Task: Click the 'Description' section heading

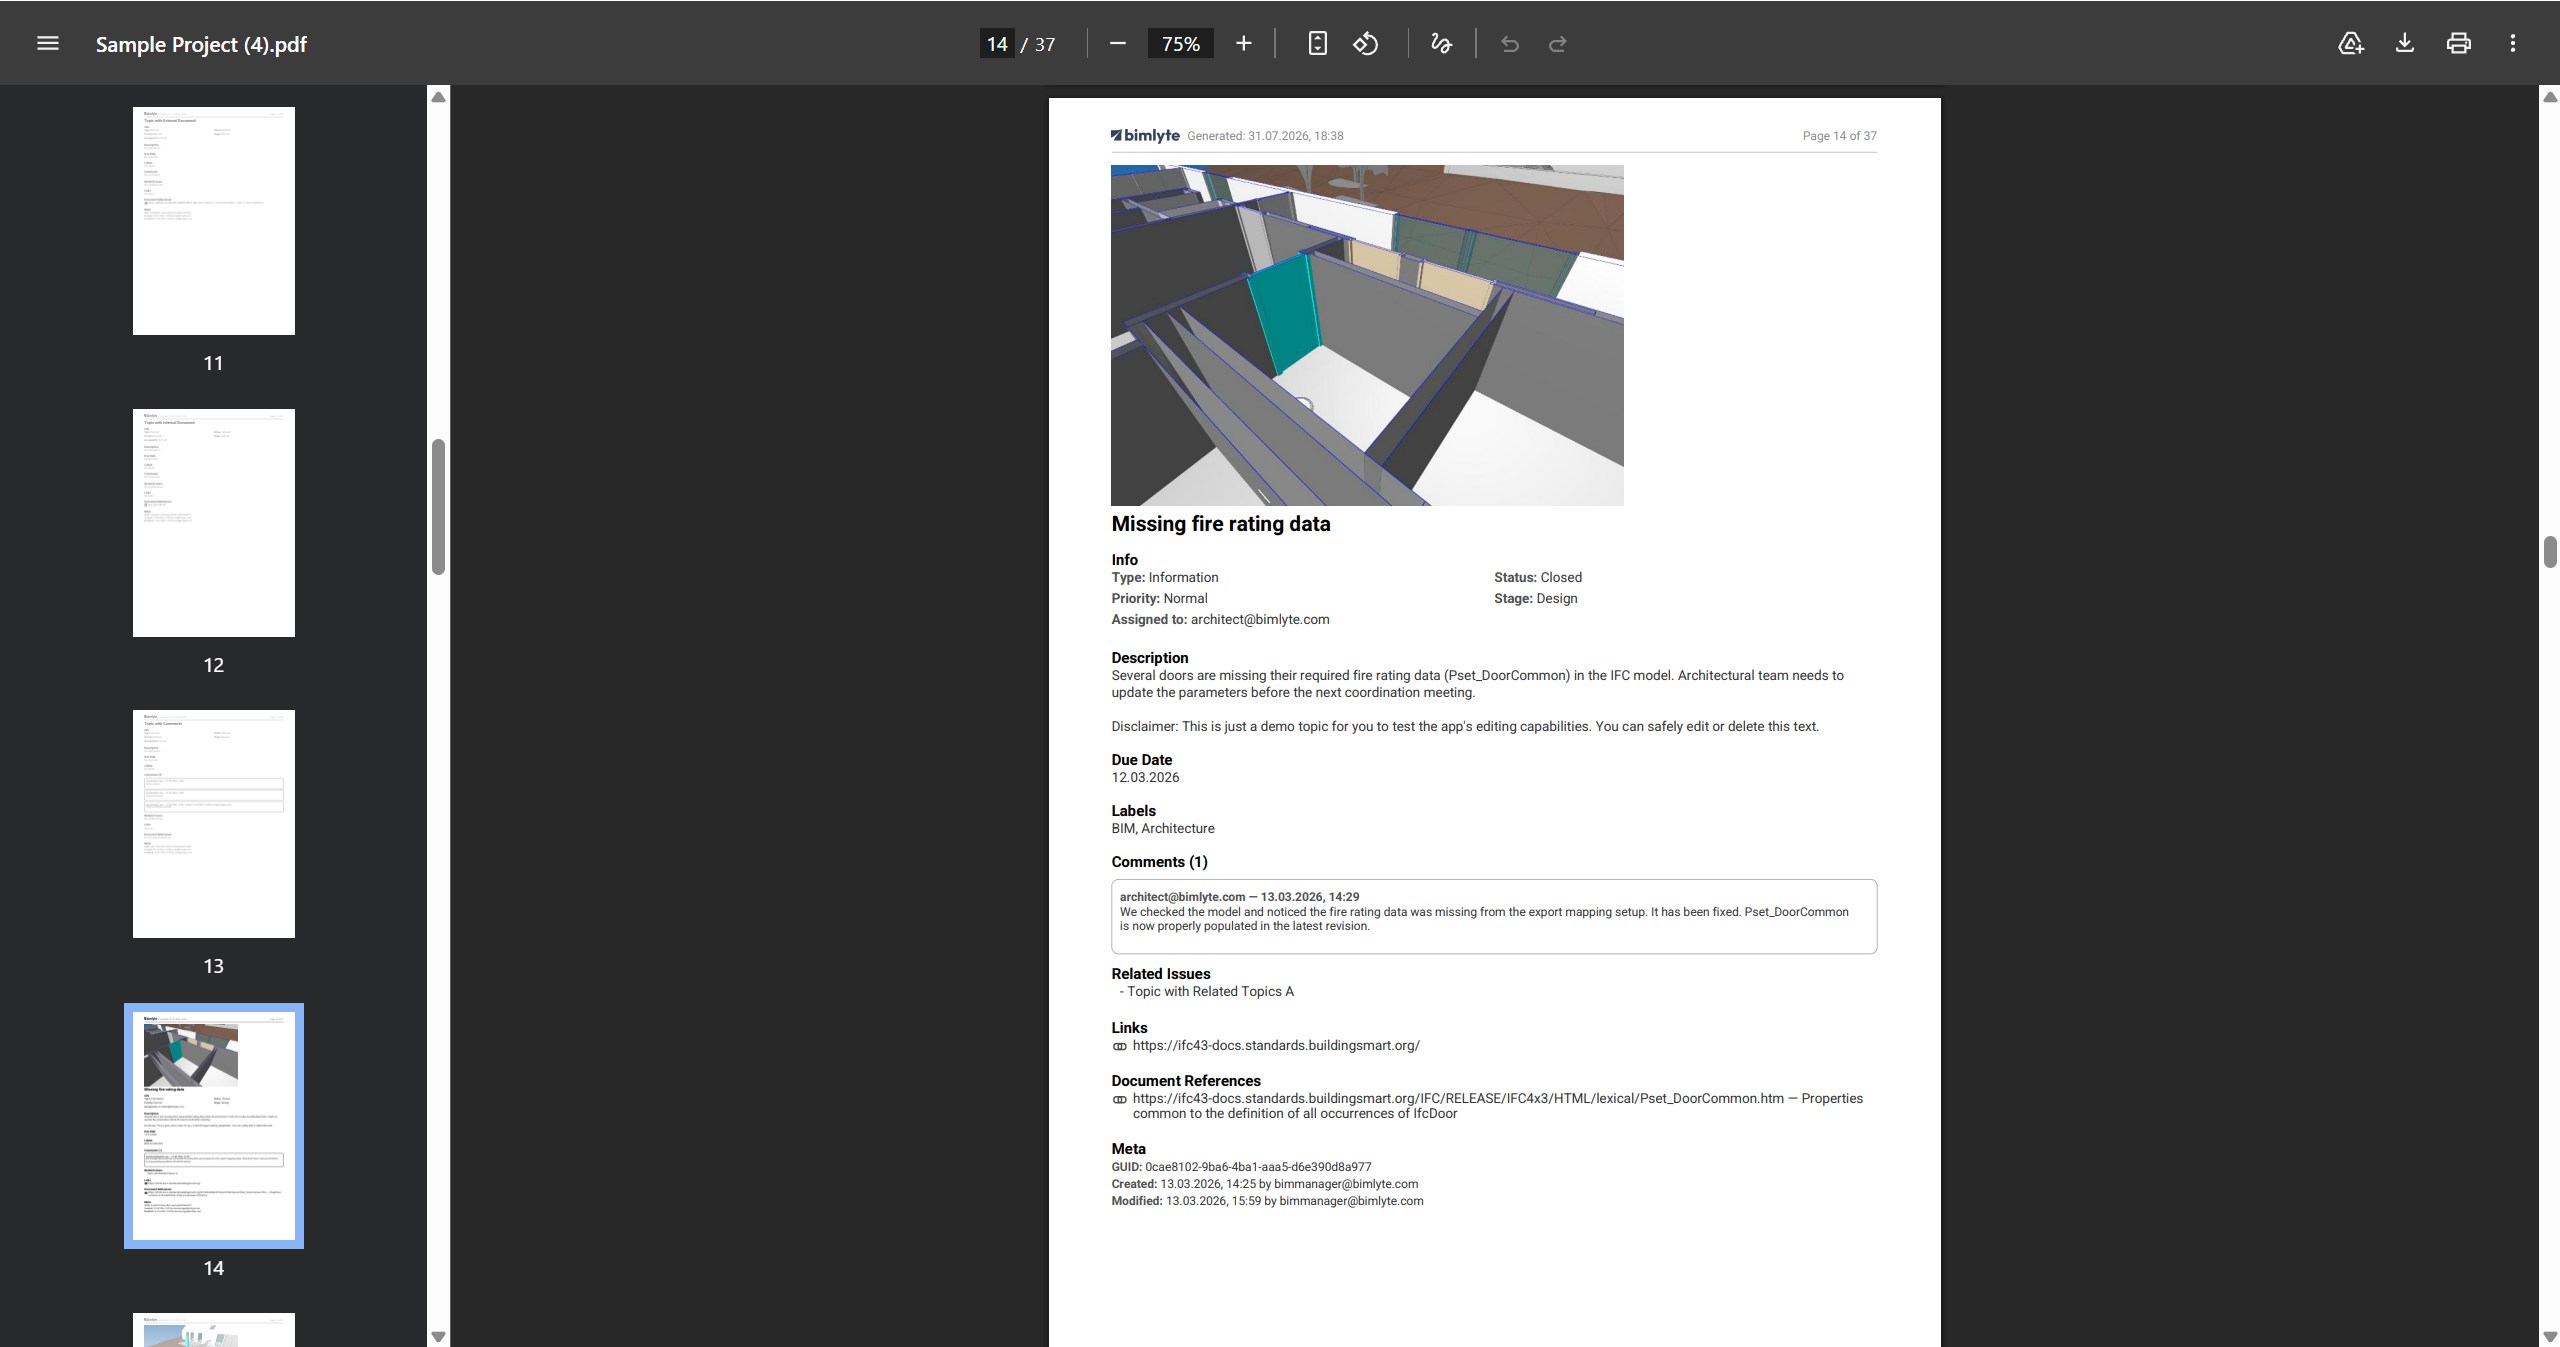Action: [x=1150, y=658]
